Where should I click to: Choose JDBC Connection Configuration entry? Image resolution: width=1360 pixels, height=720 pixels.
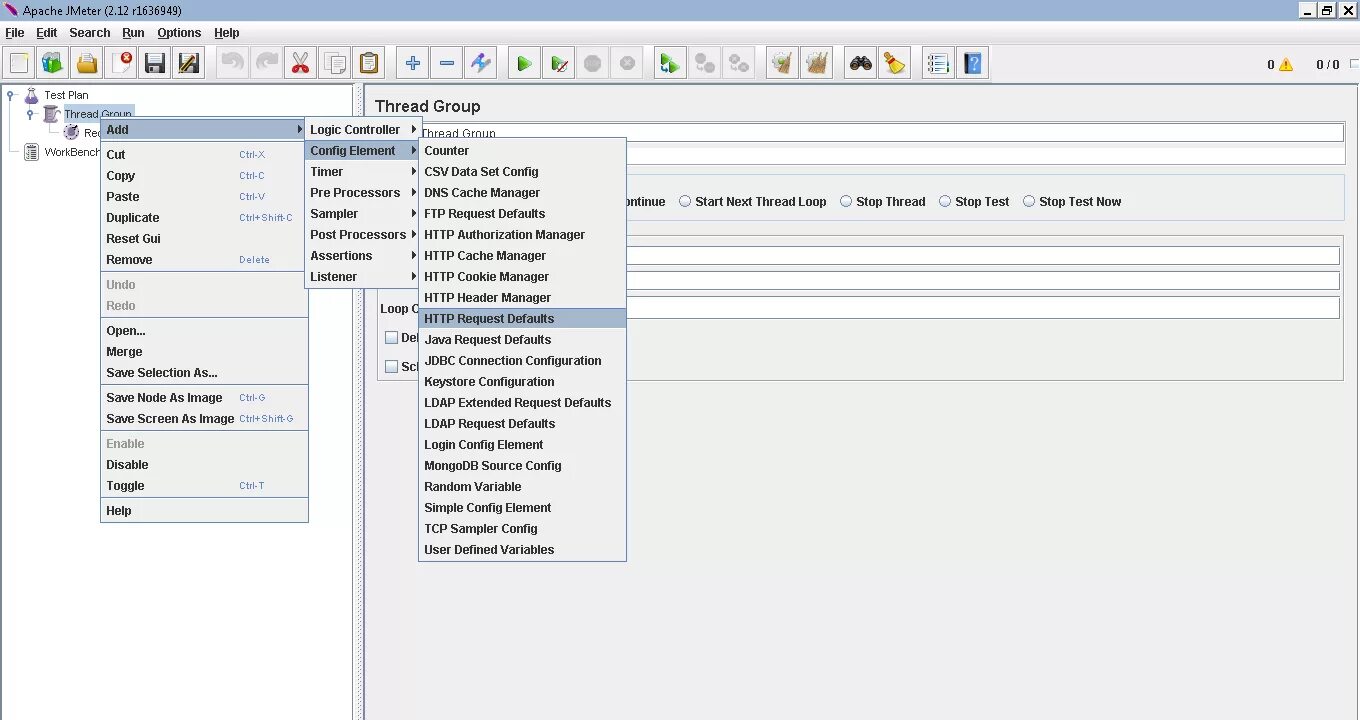[522, 360]
